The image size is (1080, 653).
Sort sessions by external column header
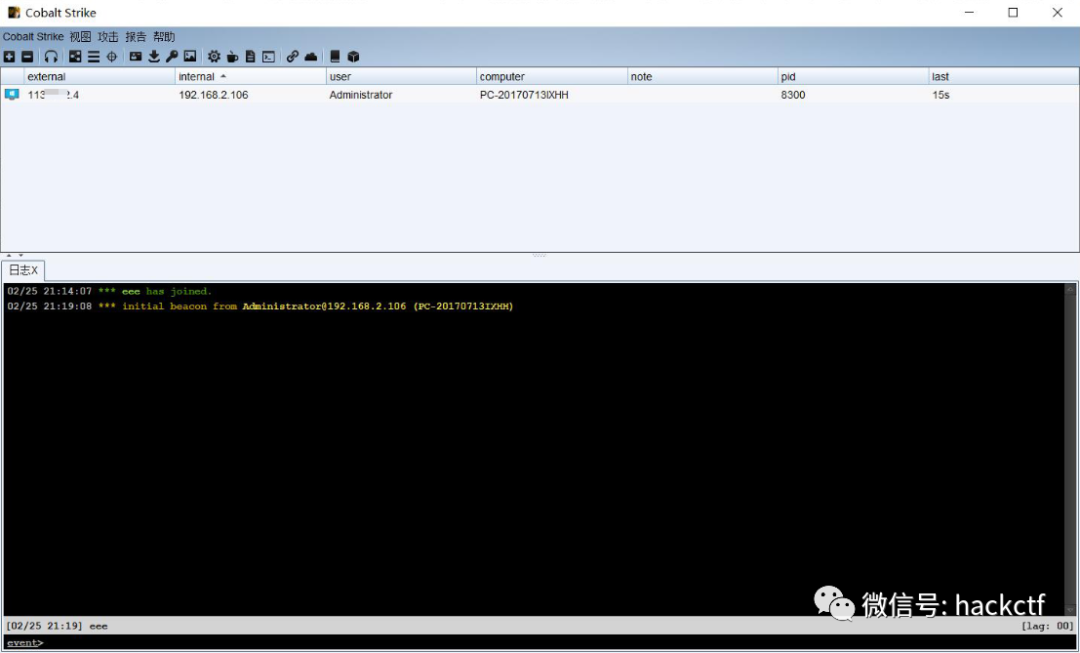[99, 76]
